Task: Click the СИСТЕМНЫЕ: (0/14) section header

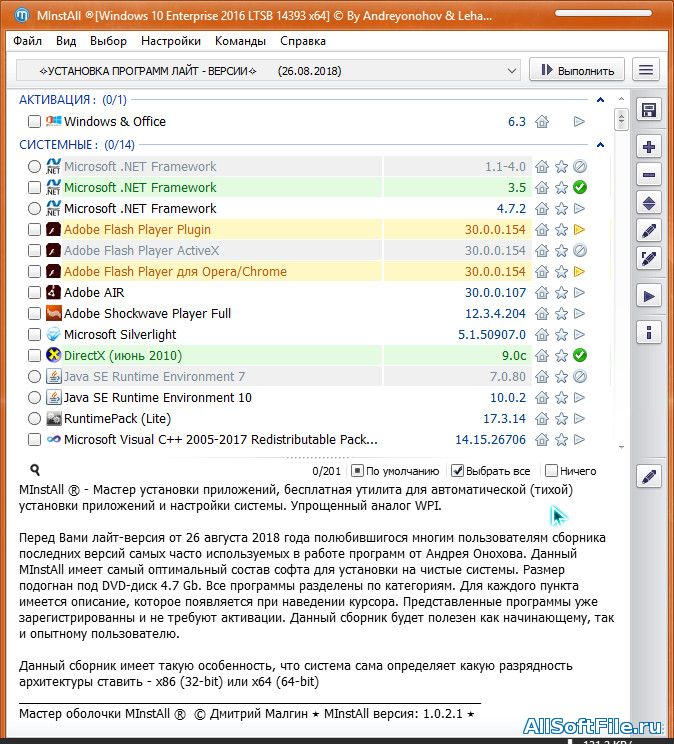Action: point(77,145)
